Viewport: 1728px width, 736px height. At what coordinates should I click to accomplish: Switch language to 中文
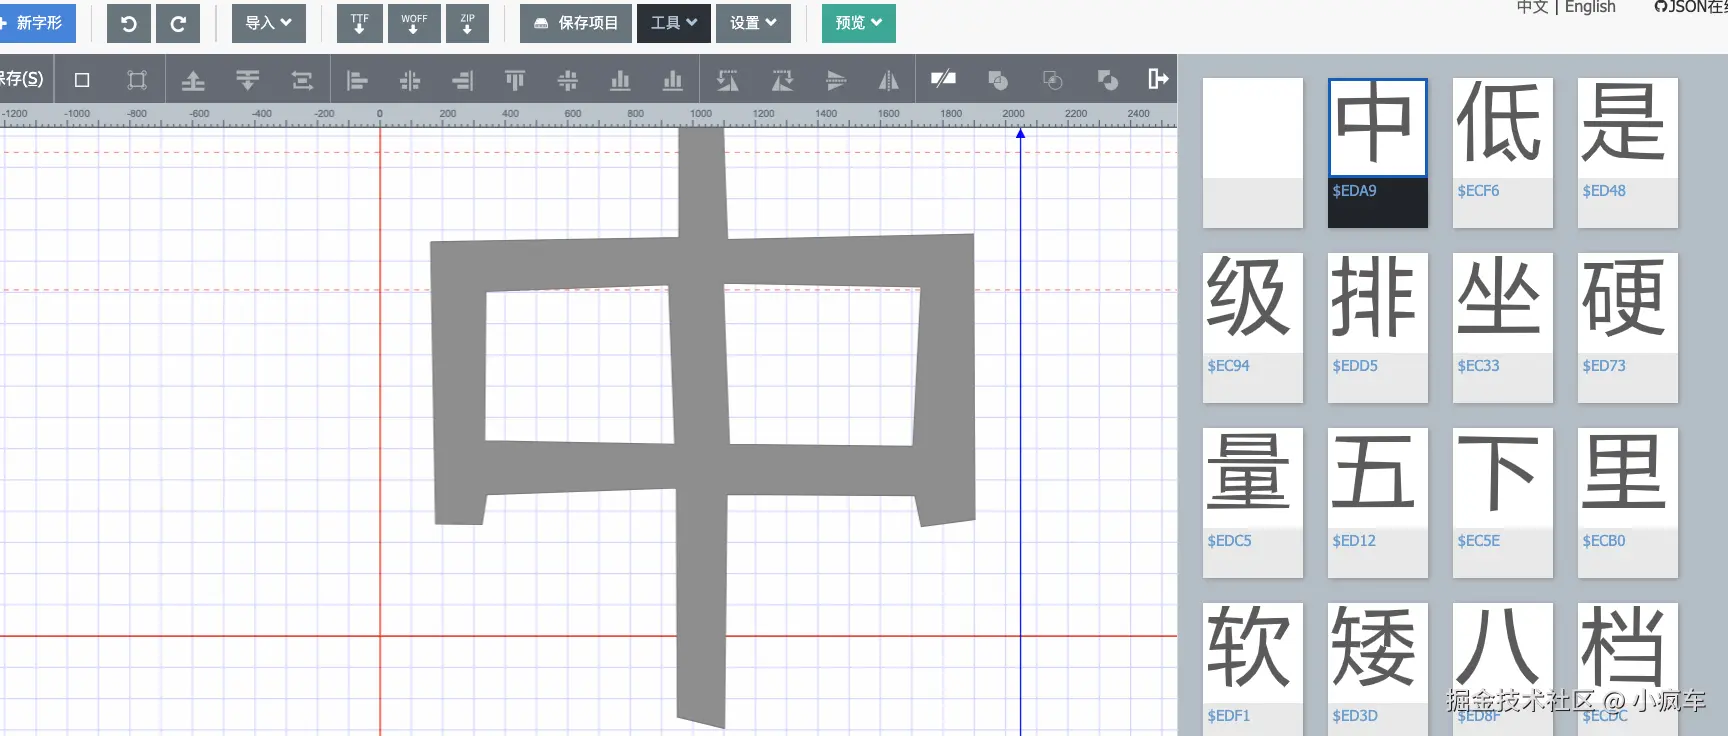[x=1532, y=7]
